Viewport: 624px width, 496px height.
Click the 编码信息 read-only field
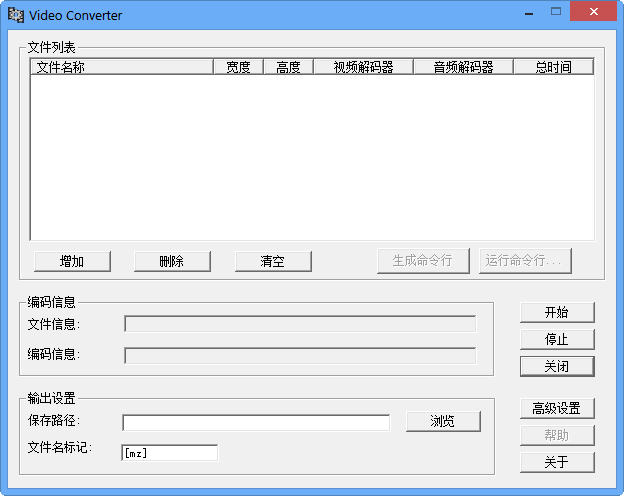pyautogui.click(x=300, y=355)
